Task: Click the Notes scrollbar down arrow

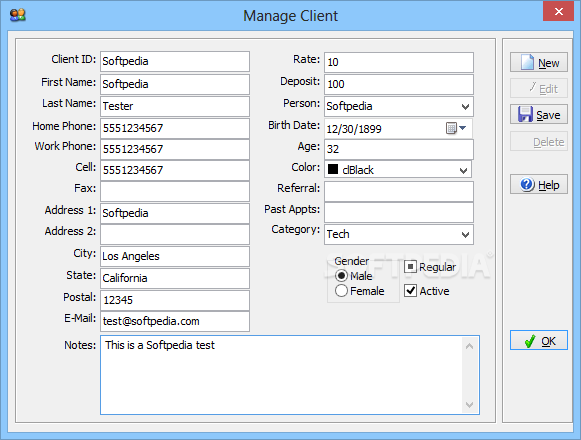Action: (469, 404)
